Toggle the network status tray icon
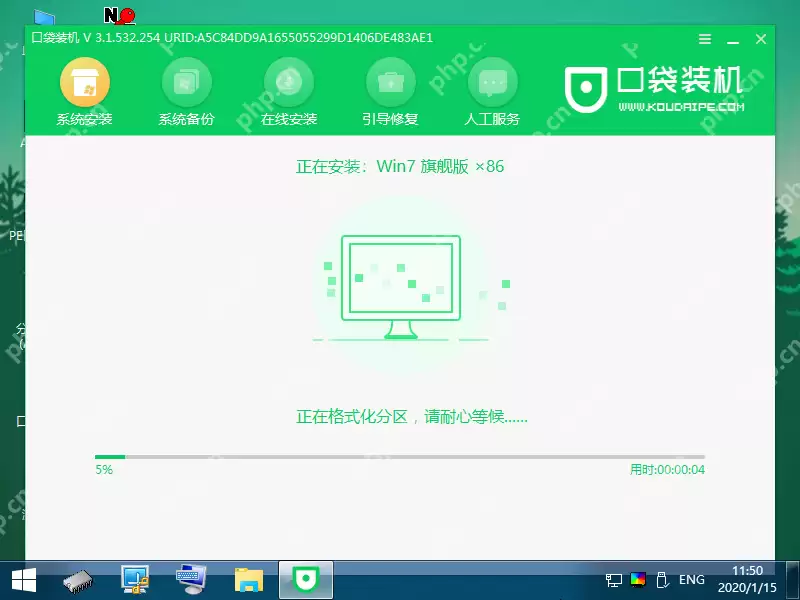The image size is (800, 600). tap(614, 582)
